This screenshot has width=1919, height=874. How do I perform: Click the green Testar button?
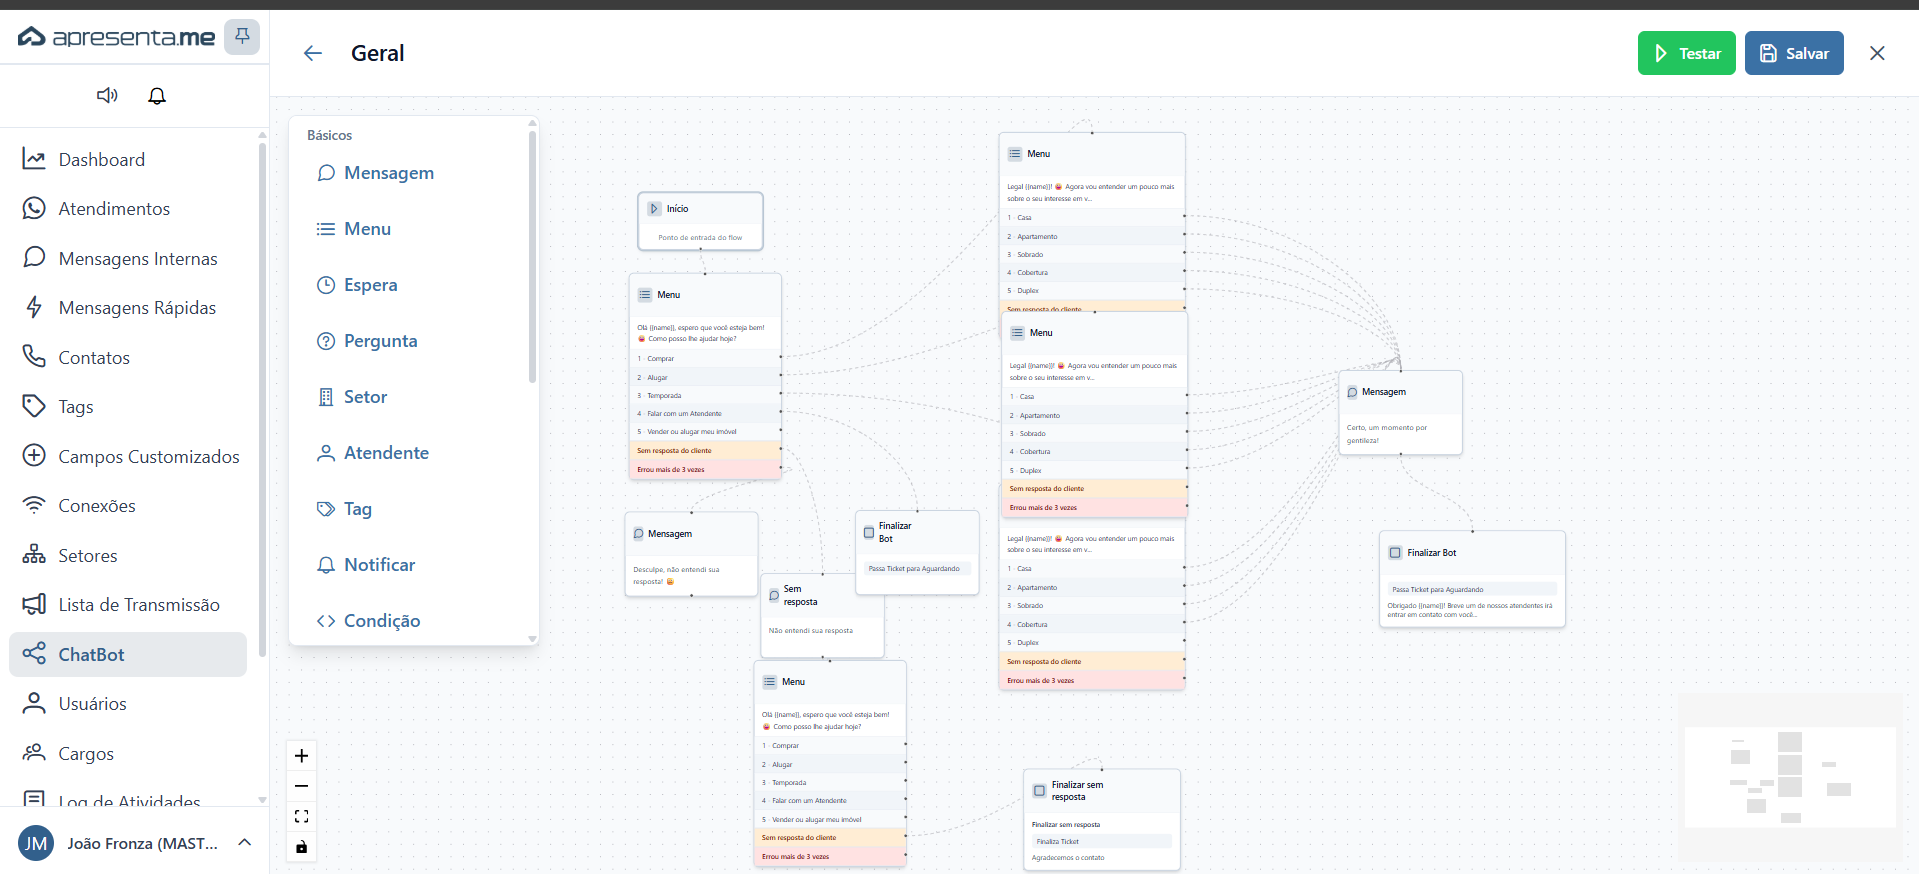(1687, 53)
